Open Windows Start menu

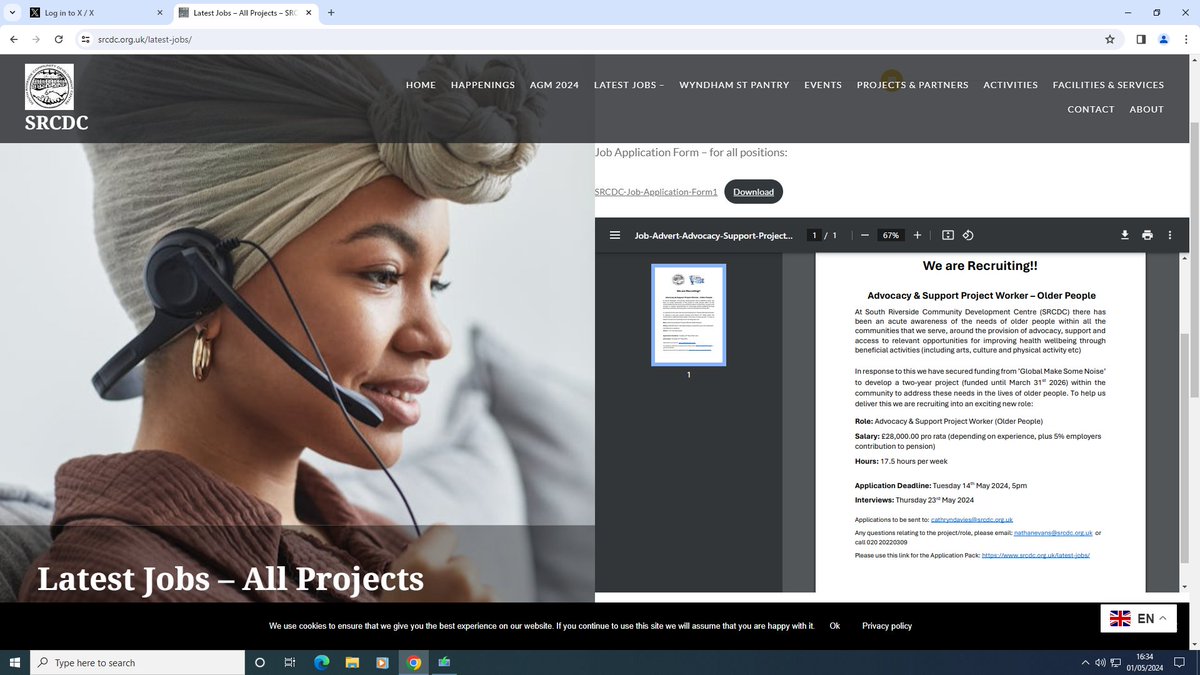point(15,662)
